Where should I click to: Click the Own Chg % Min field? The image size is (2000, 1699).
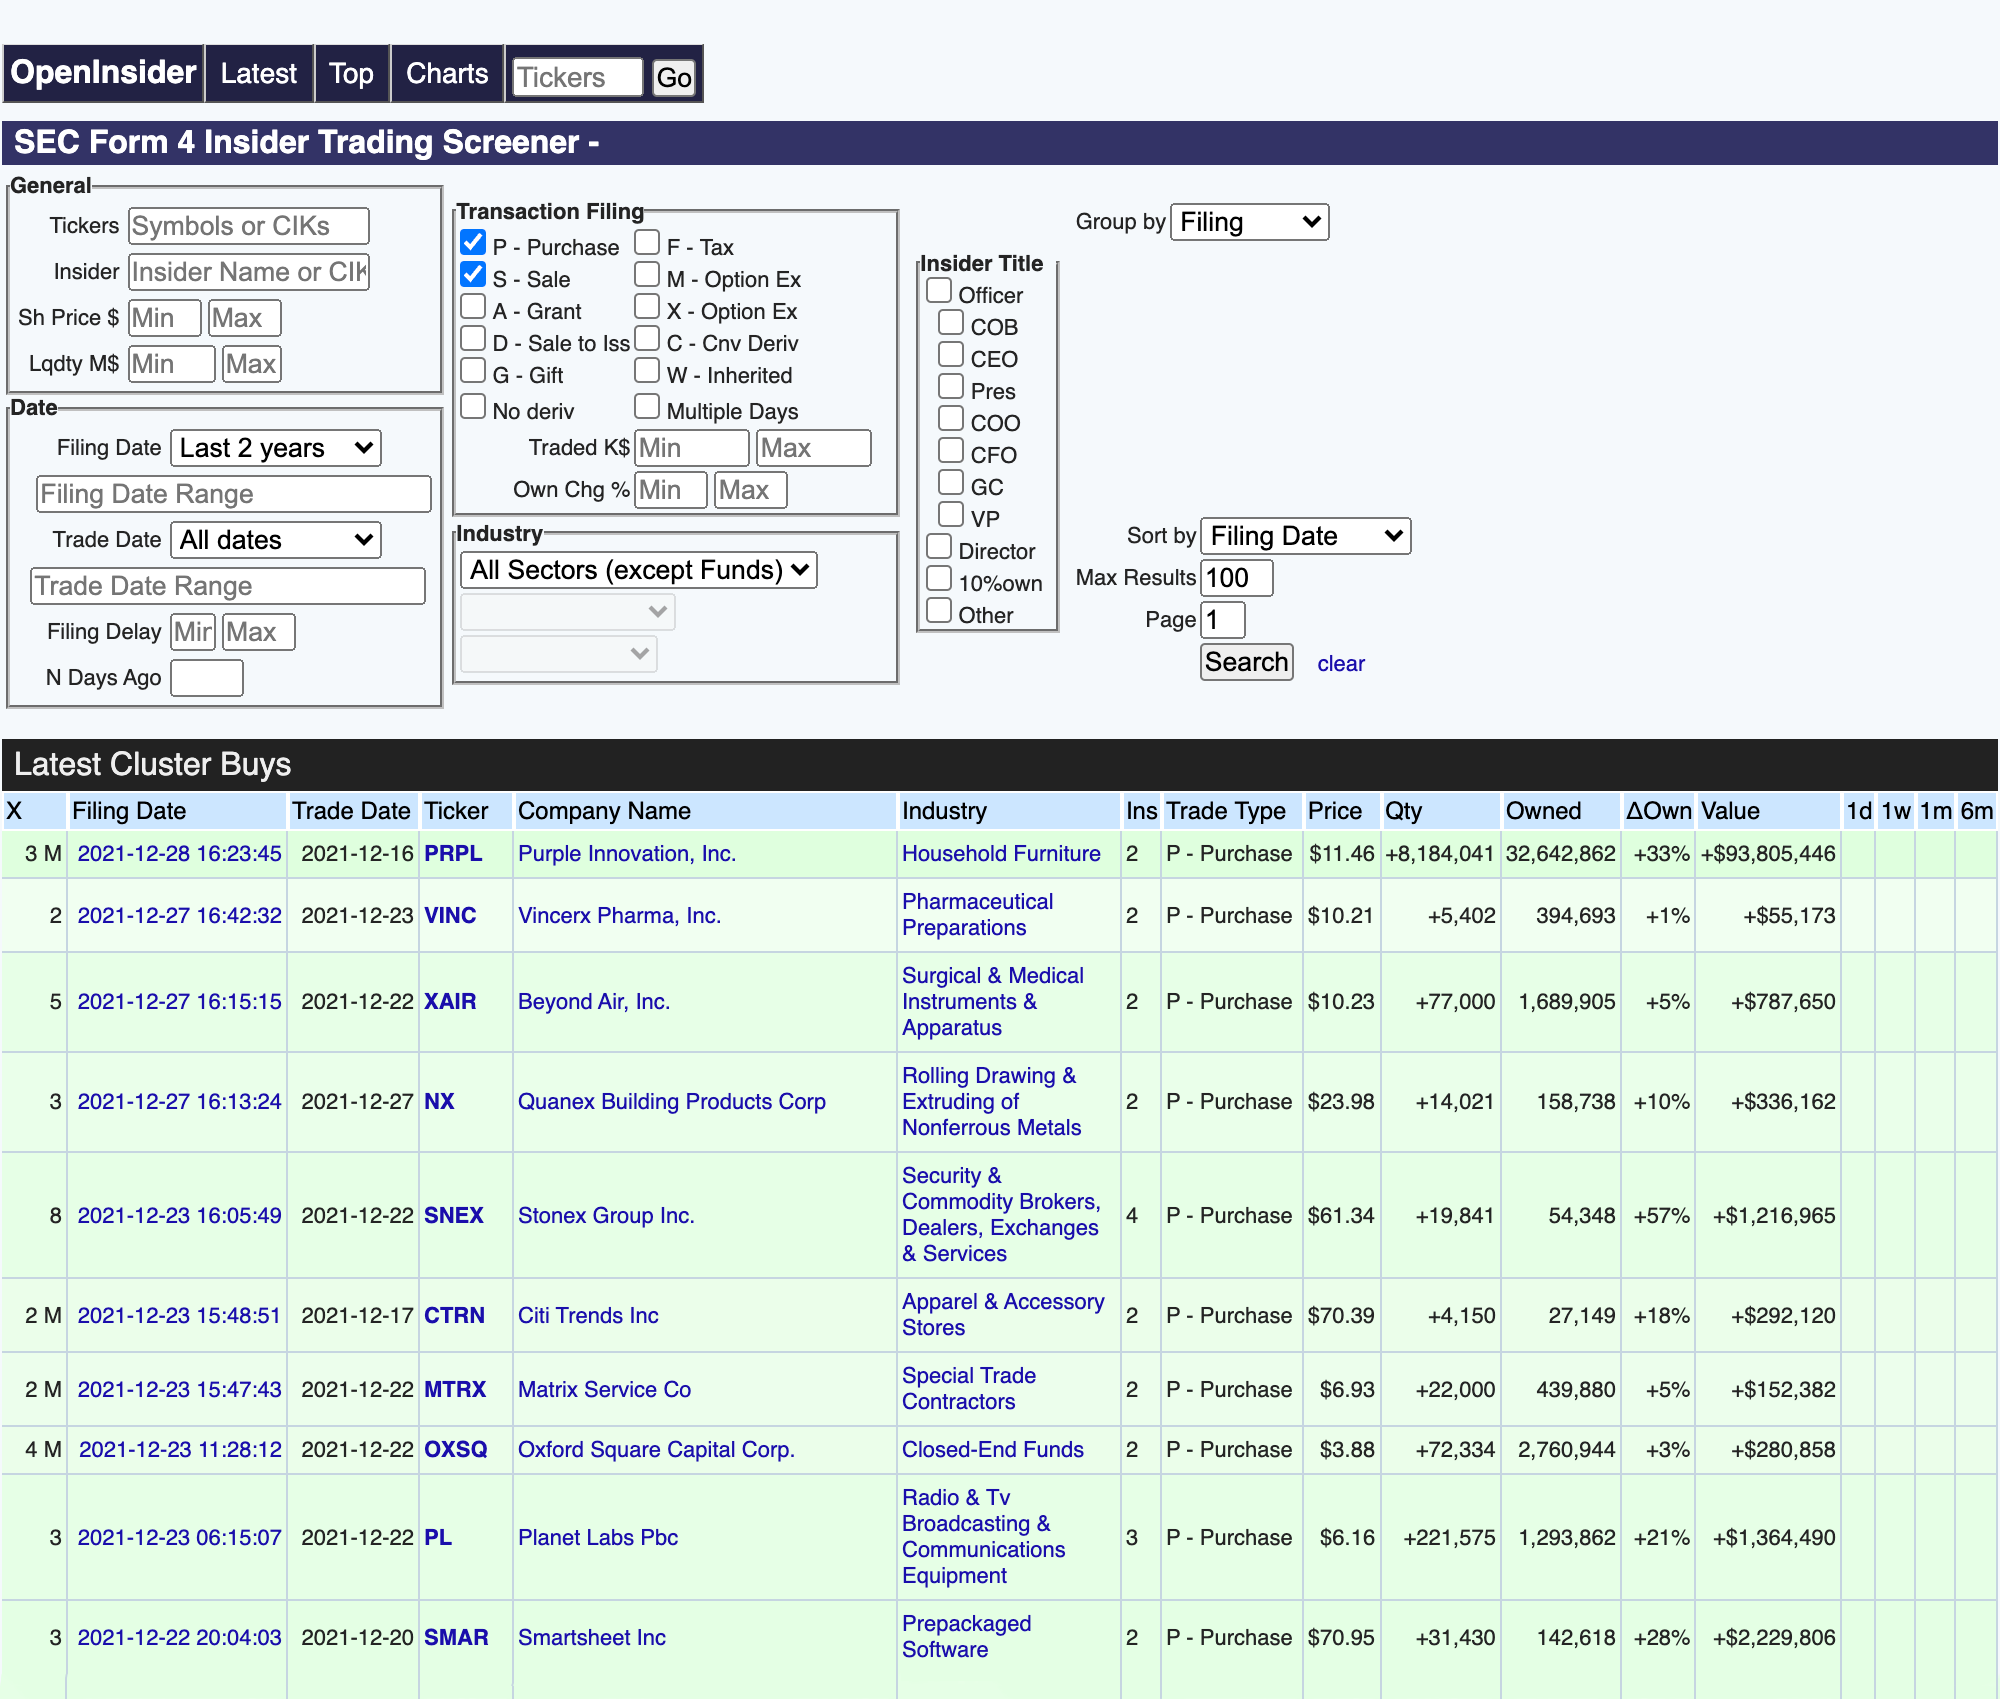pos(671,490)
